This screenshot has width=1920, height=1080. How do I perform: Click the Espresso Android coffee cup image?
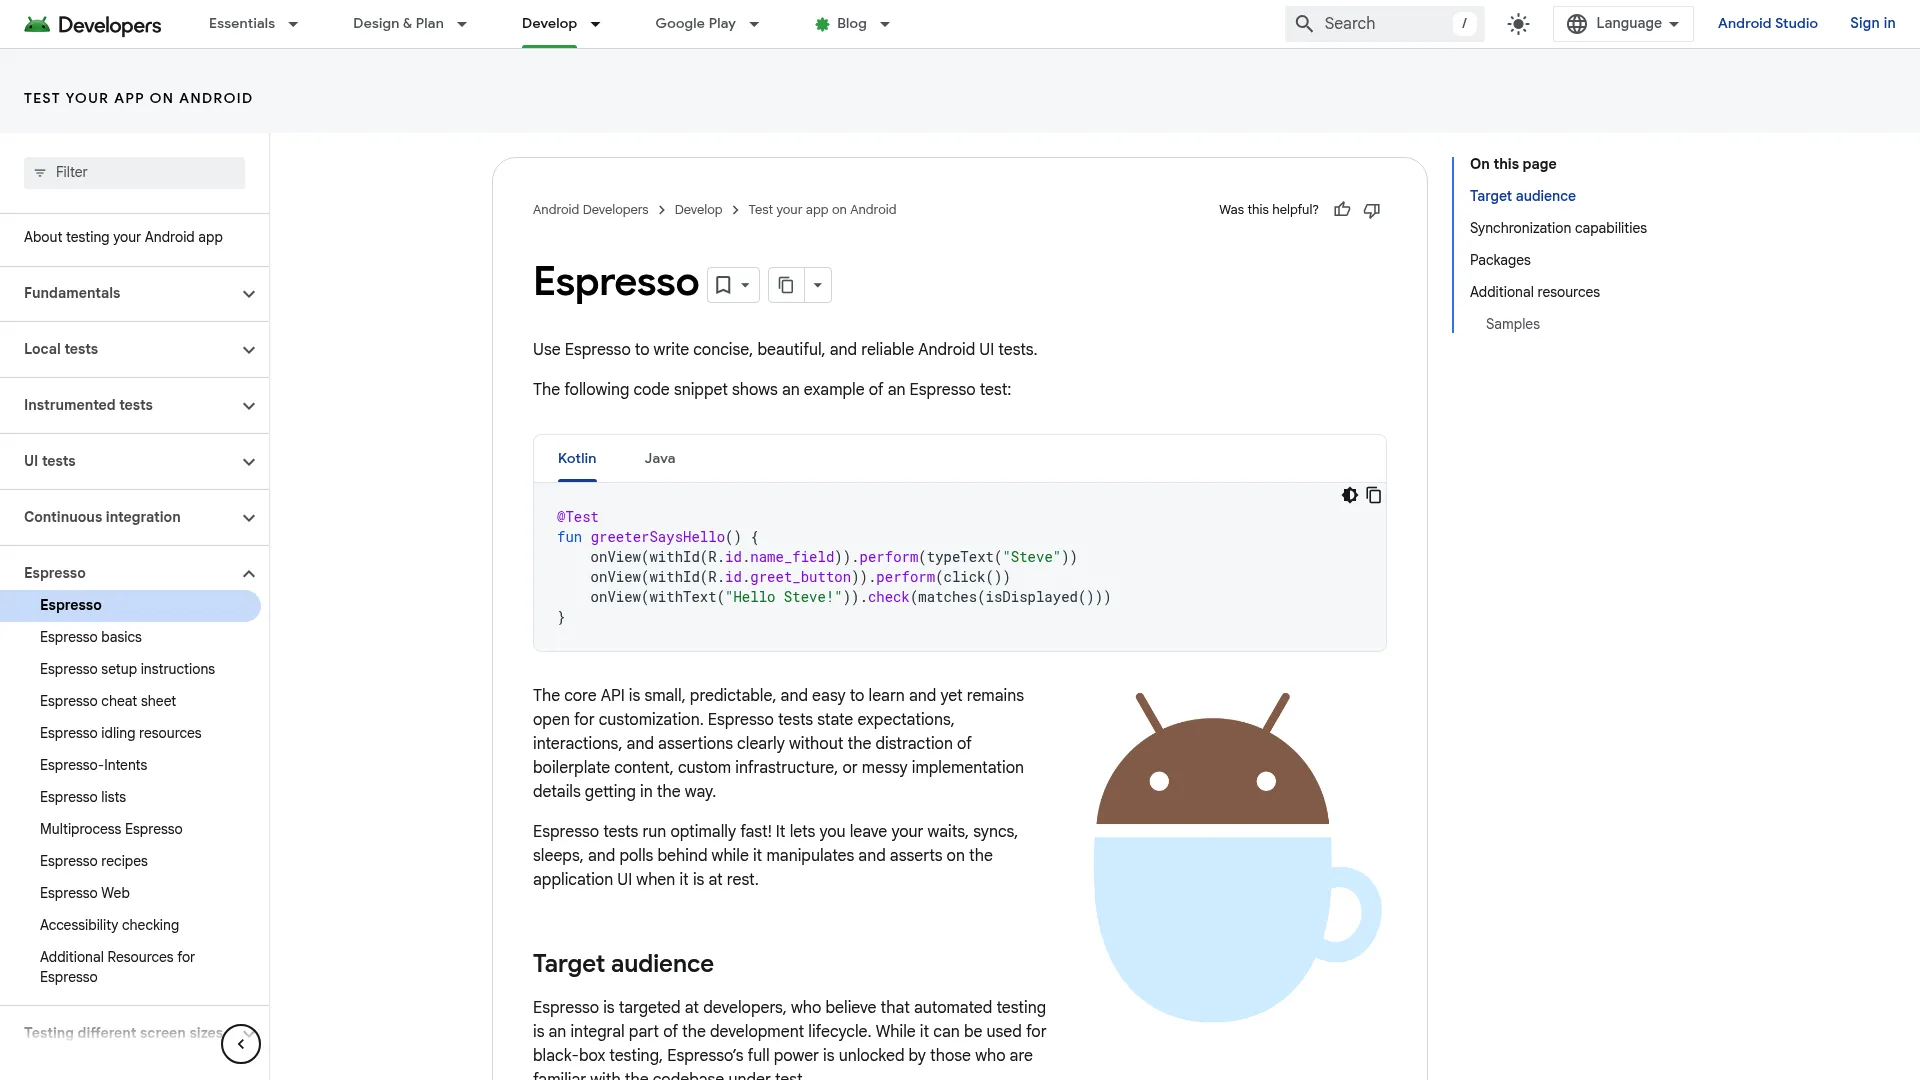coord(1236,857)
